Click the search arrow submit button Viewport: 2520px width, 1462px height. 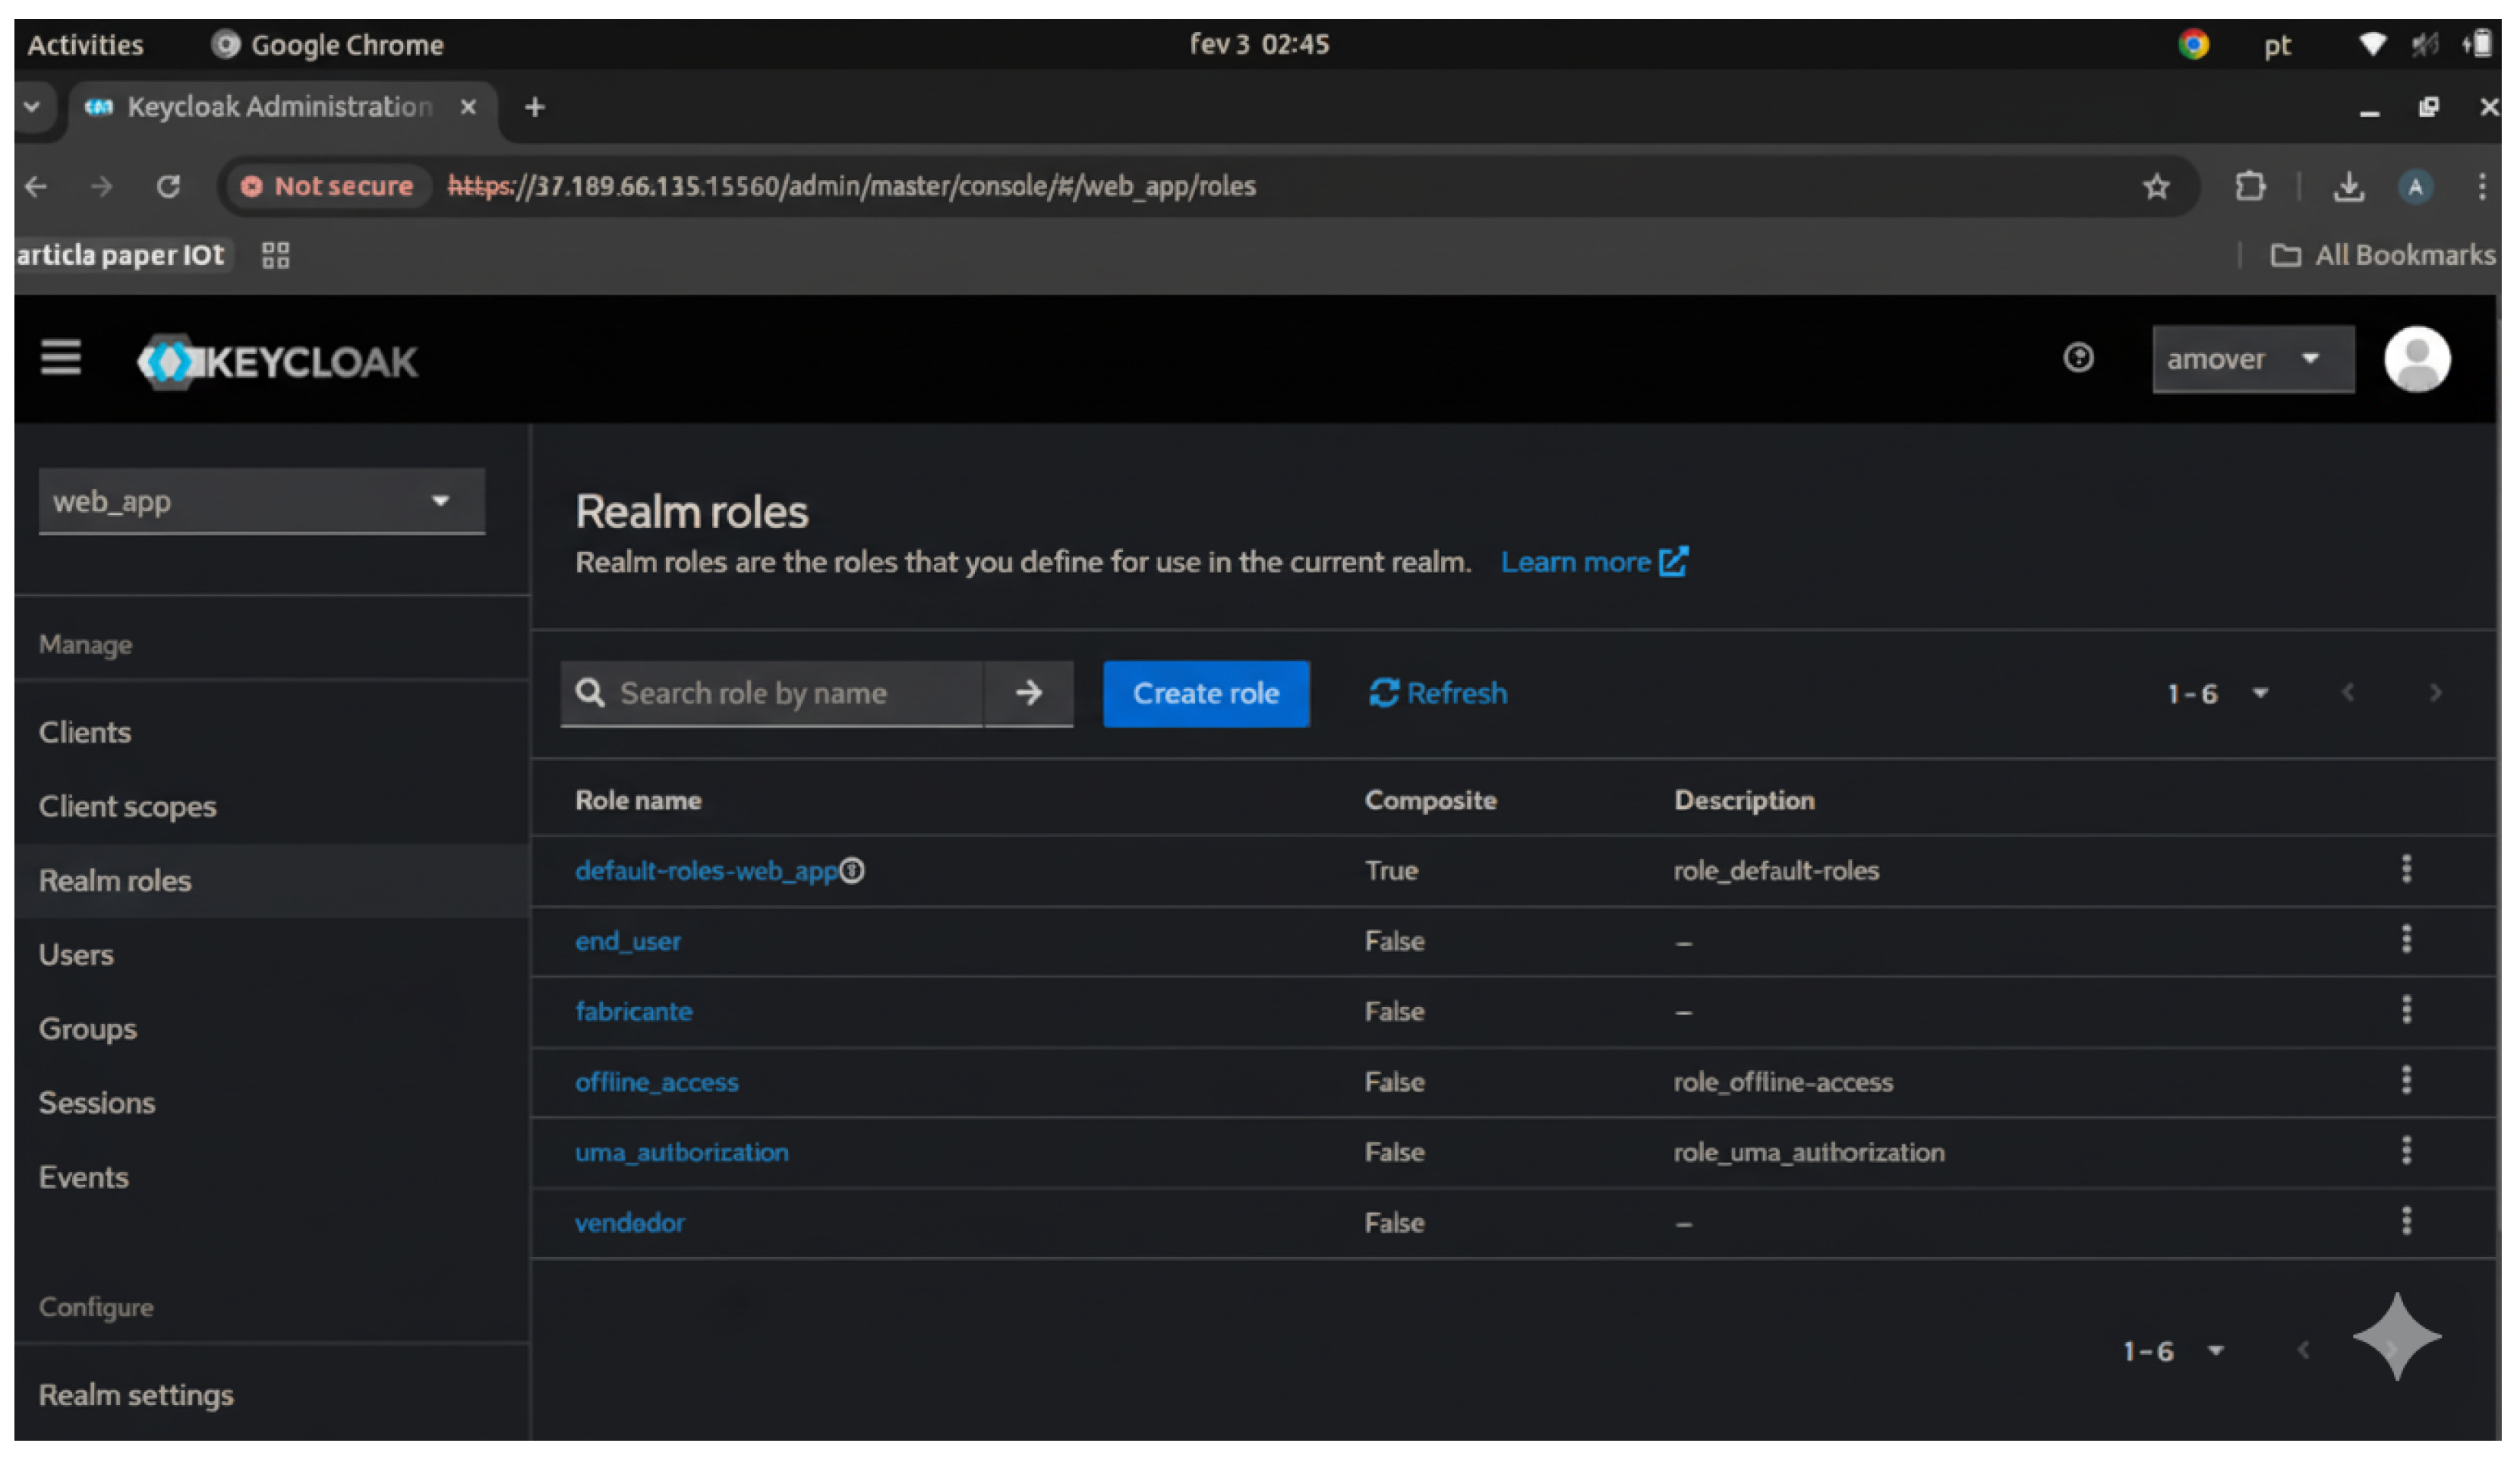(1028, 693)
